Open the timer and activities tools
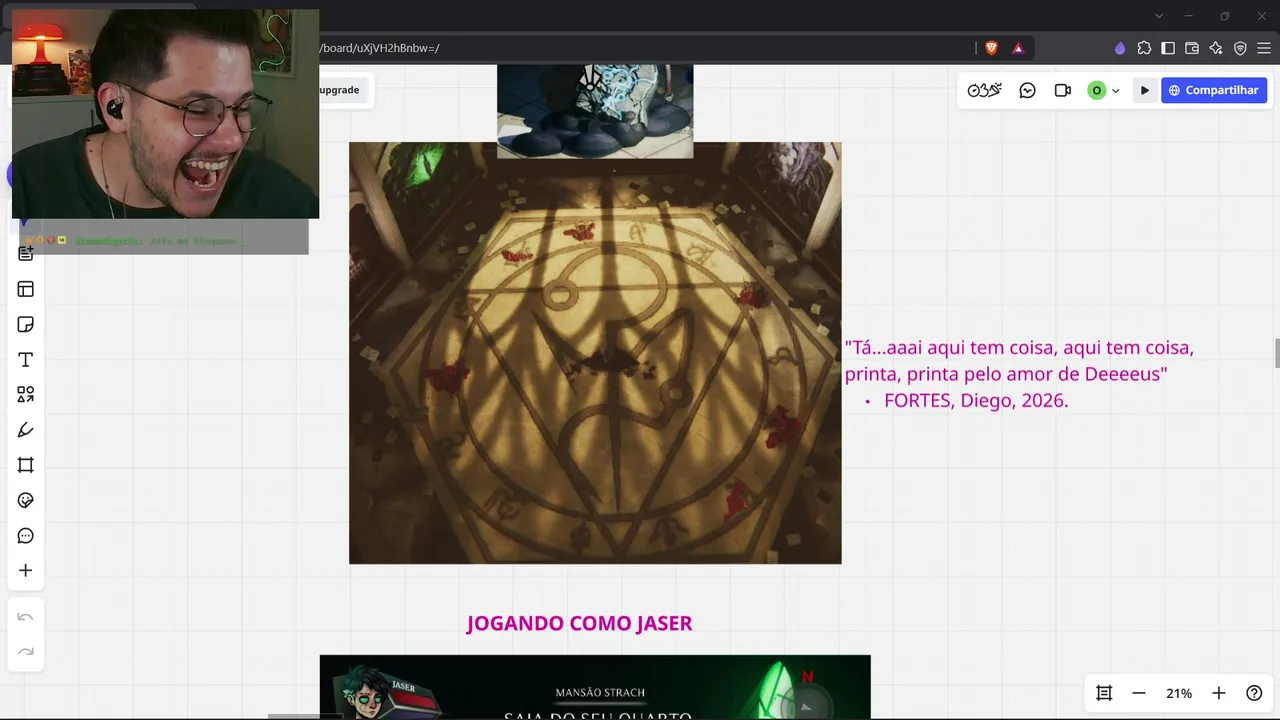Viewport: 1280px width, 720px height. tap(984, 90)
